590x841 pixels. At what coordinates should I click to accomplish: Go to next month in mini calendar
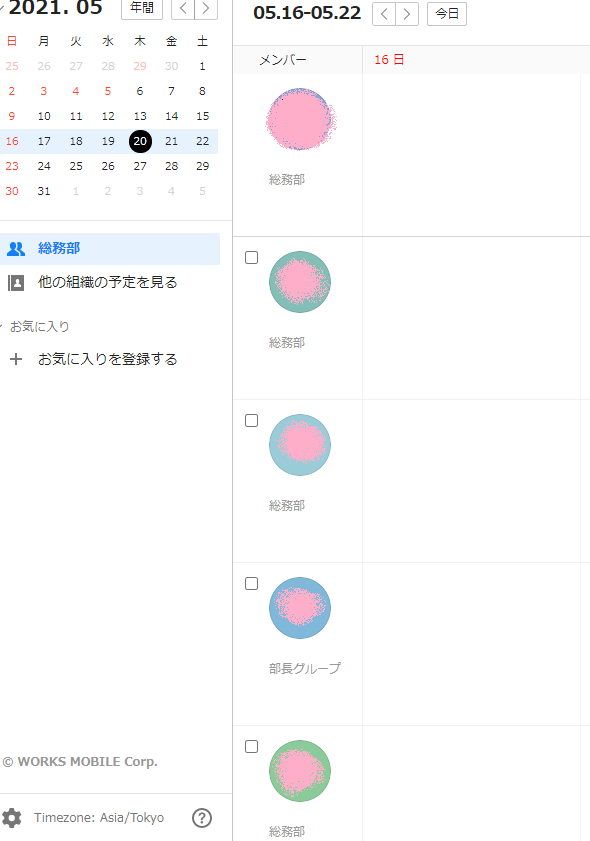point(206,9)
